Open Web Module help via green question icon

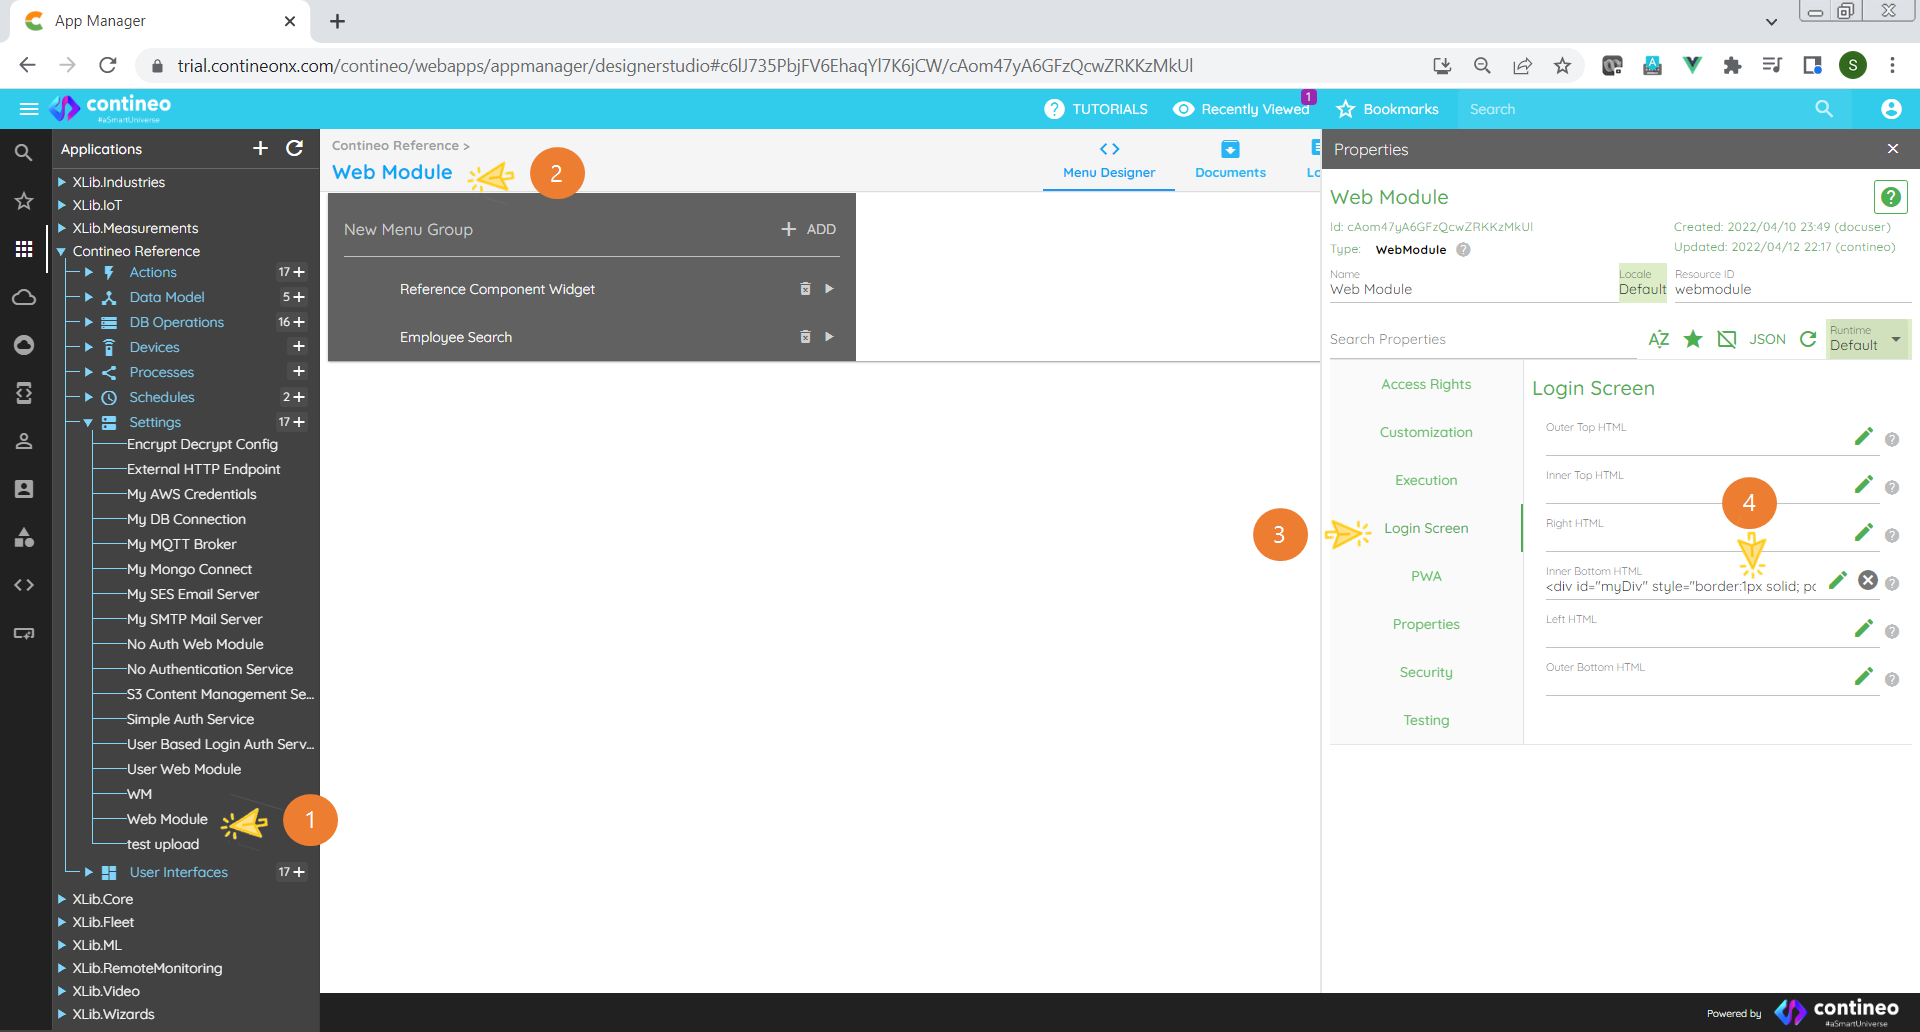click(1890, 197)
